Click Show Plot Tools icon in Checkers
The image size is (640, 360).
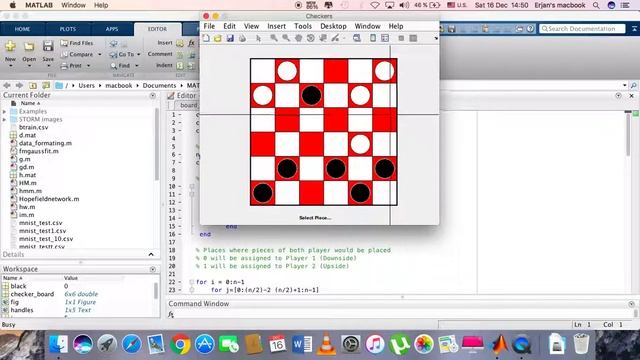point(413,38)
